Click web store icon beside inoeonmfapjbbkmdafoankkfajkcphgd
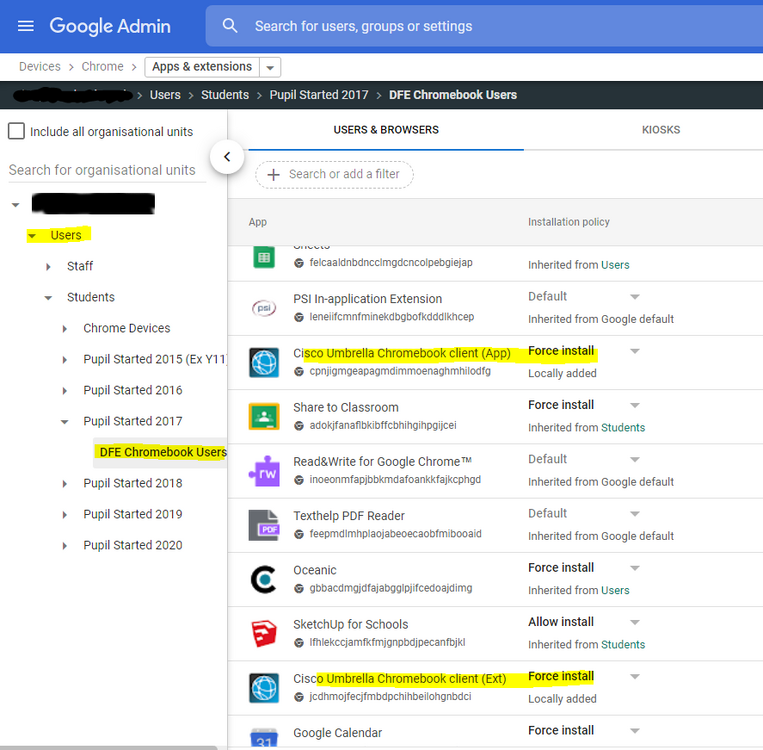The image size is (763, 750). [299, 480]
